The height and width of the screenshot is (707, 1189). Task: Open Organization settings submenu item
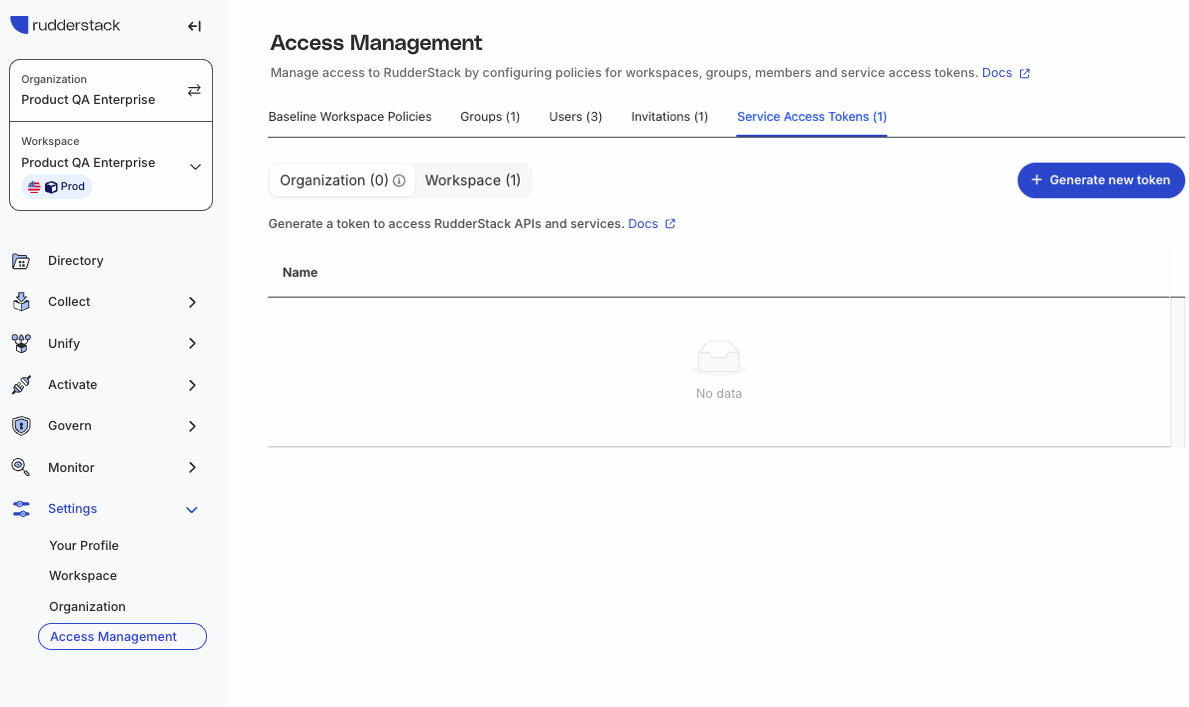87,607
